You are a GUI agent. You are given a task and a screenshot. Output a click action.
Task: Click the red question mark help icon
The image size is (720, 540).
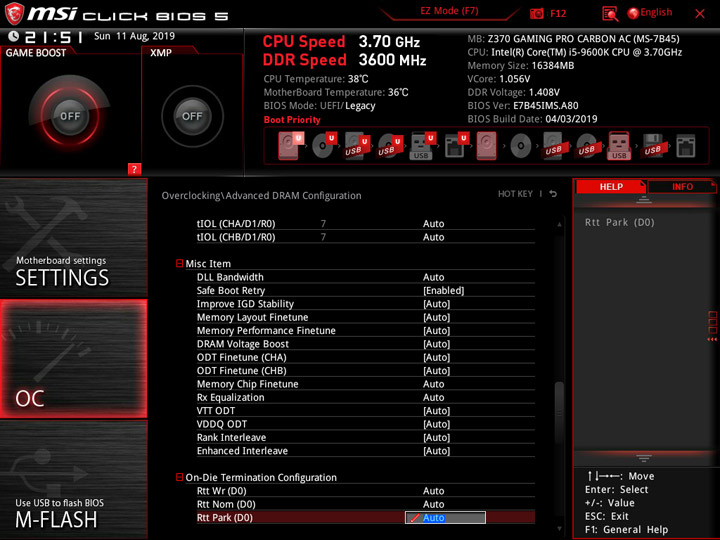pos(134,169)
